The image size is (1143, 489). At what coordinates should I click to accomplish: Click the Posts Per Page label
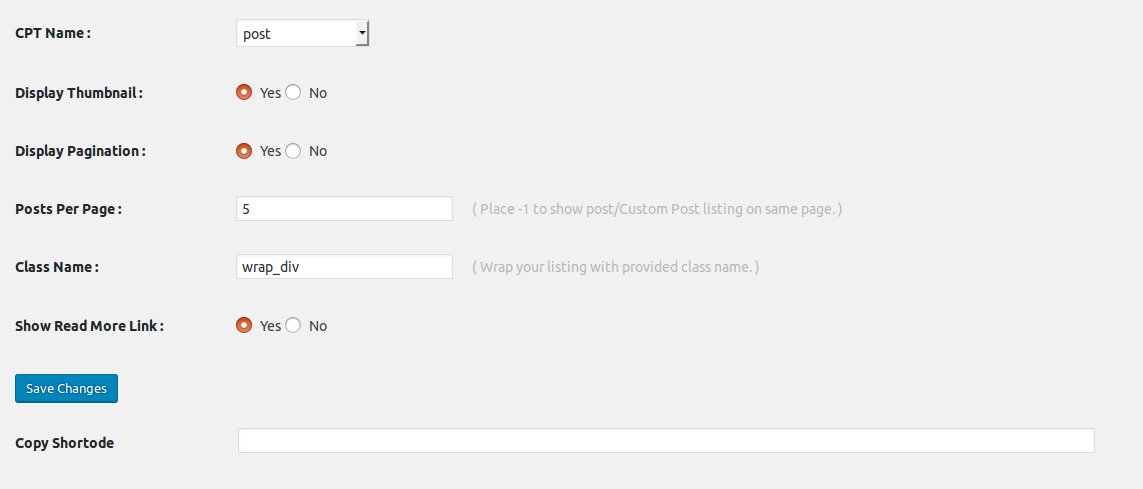68,209
